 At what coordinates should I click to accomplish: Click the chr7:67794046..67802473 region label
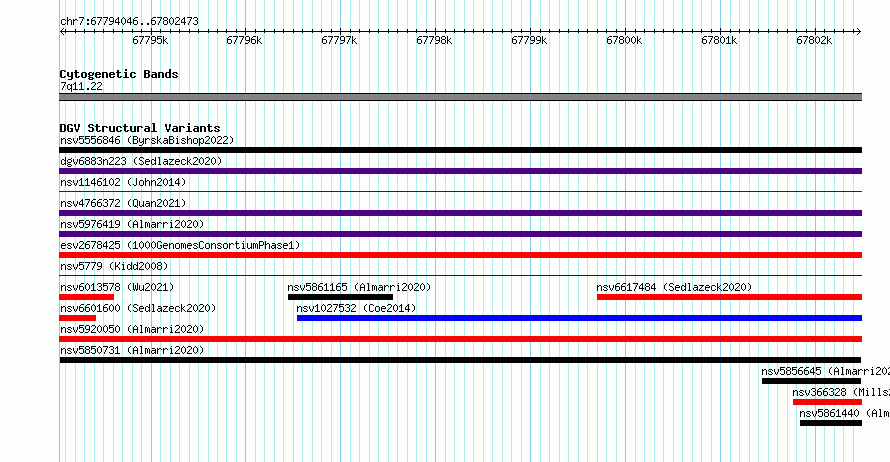click(129, 21)
